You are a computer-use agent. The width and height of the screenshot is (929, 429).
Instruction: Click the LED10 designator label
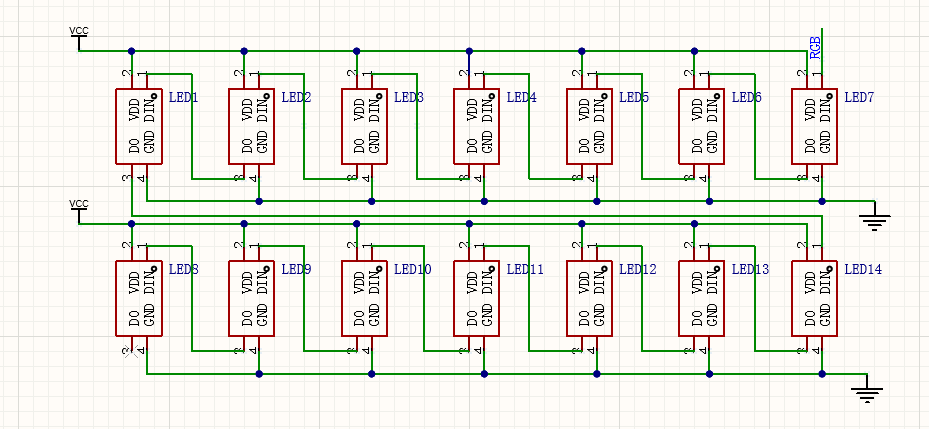[413, 269]
